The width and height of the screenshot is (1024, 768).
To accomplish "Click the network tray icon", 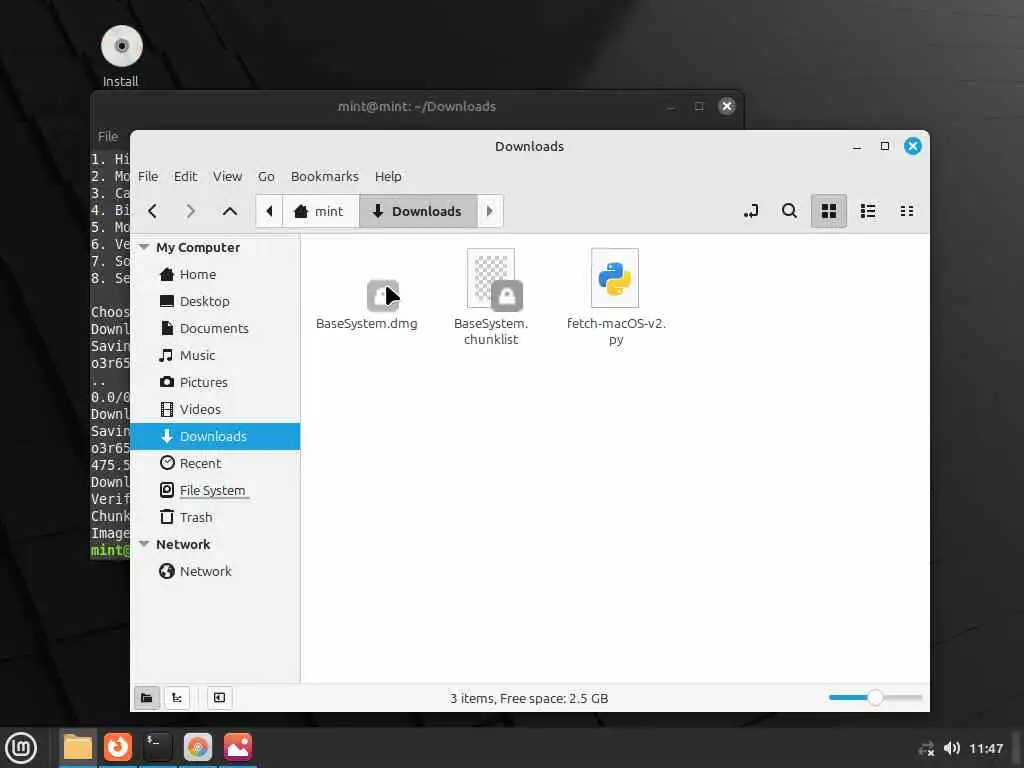I will (x=925, y=748).
